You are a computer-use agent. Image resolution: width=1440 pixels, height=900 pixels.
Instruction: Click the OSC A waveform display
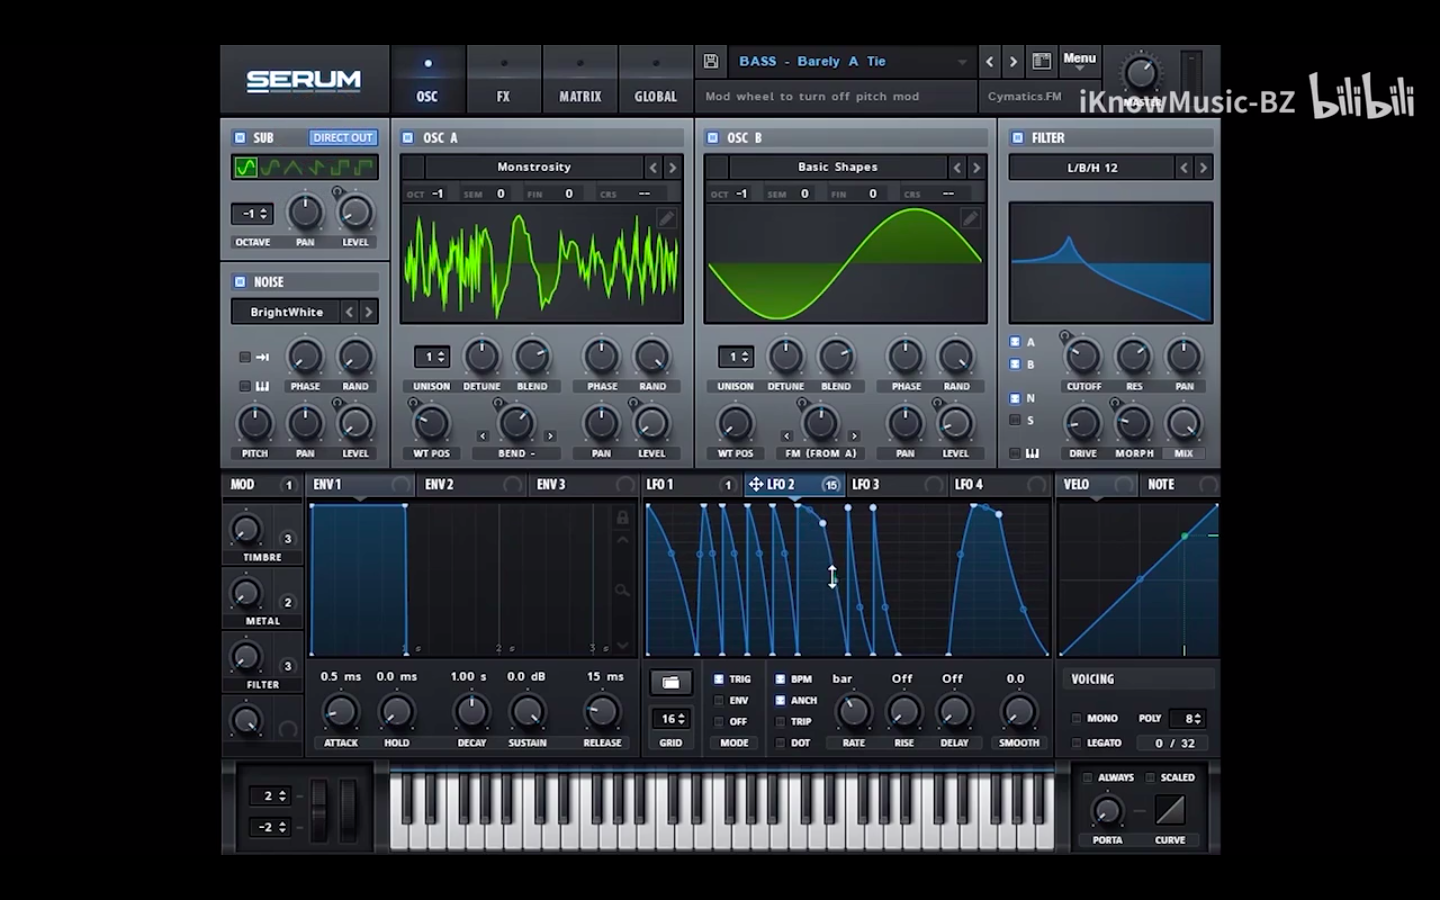(x=541, y=264)
